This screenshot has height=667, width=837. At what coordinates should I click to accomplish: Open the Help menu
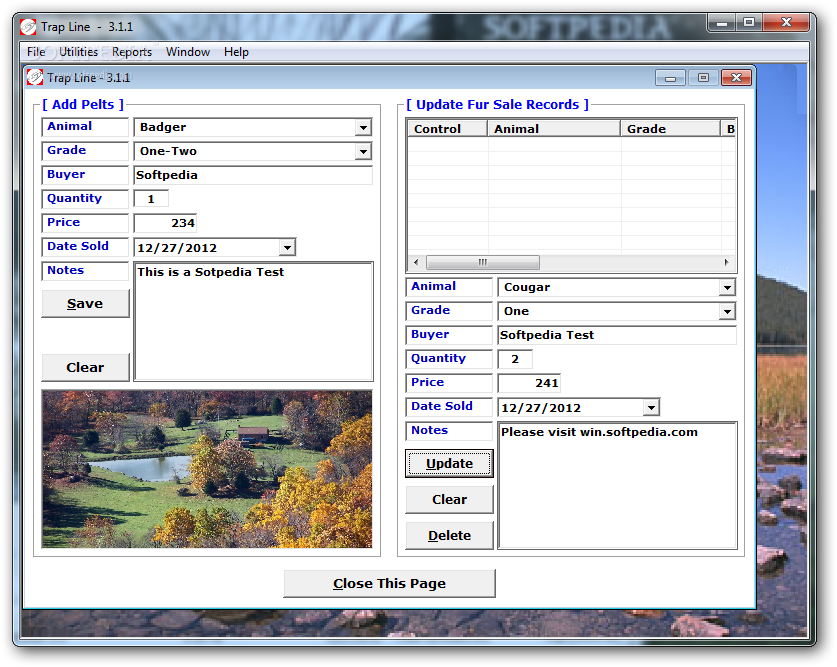[x=236, y=52]
